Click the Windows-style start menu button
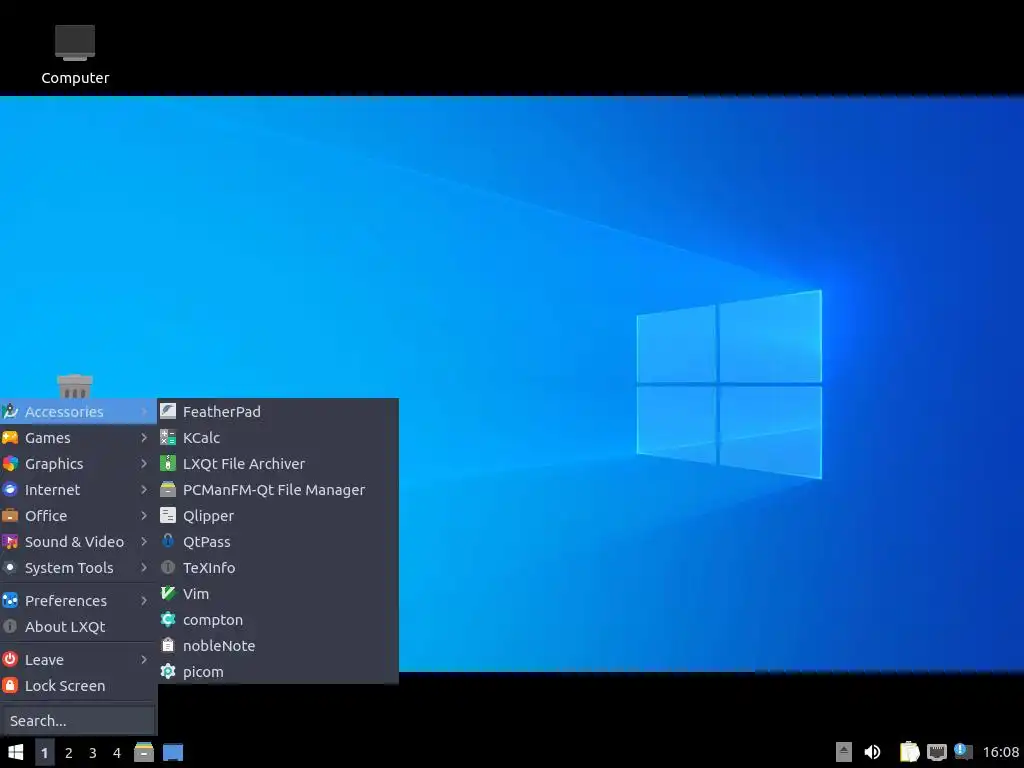The width and height of the screenshot is (1024, 768). [16, 752]
